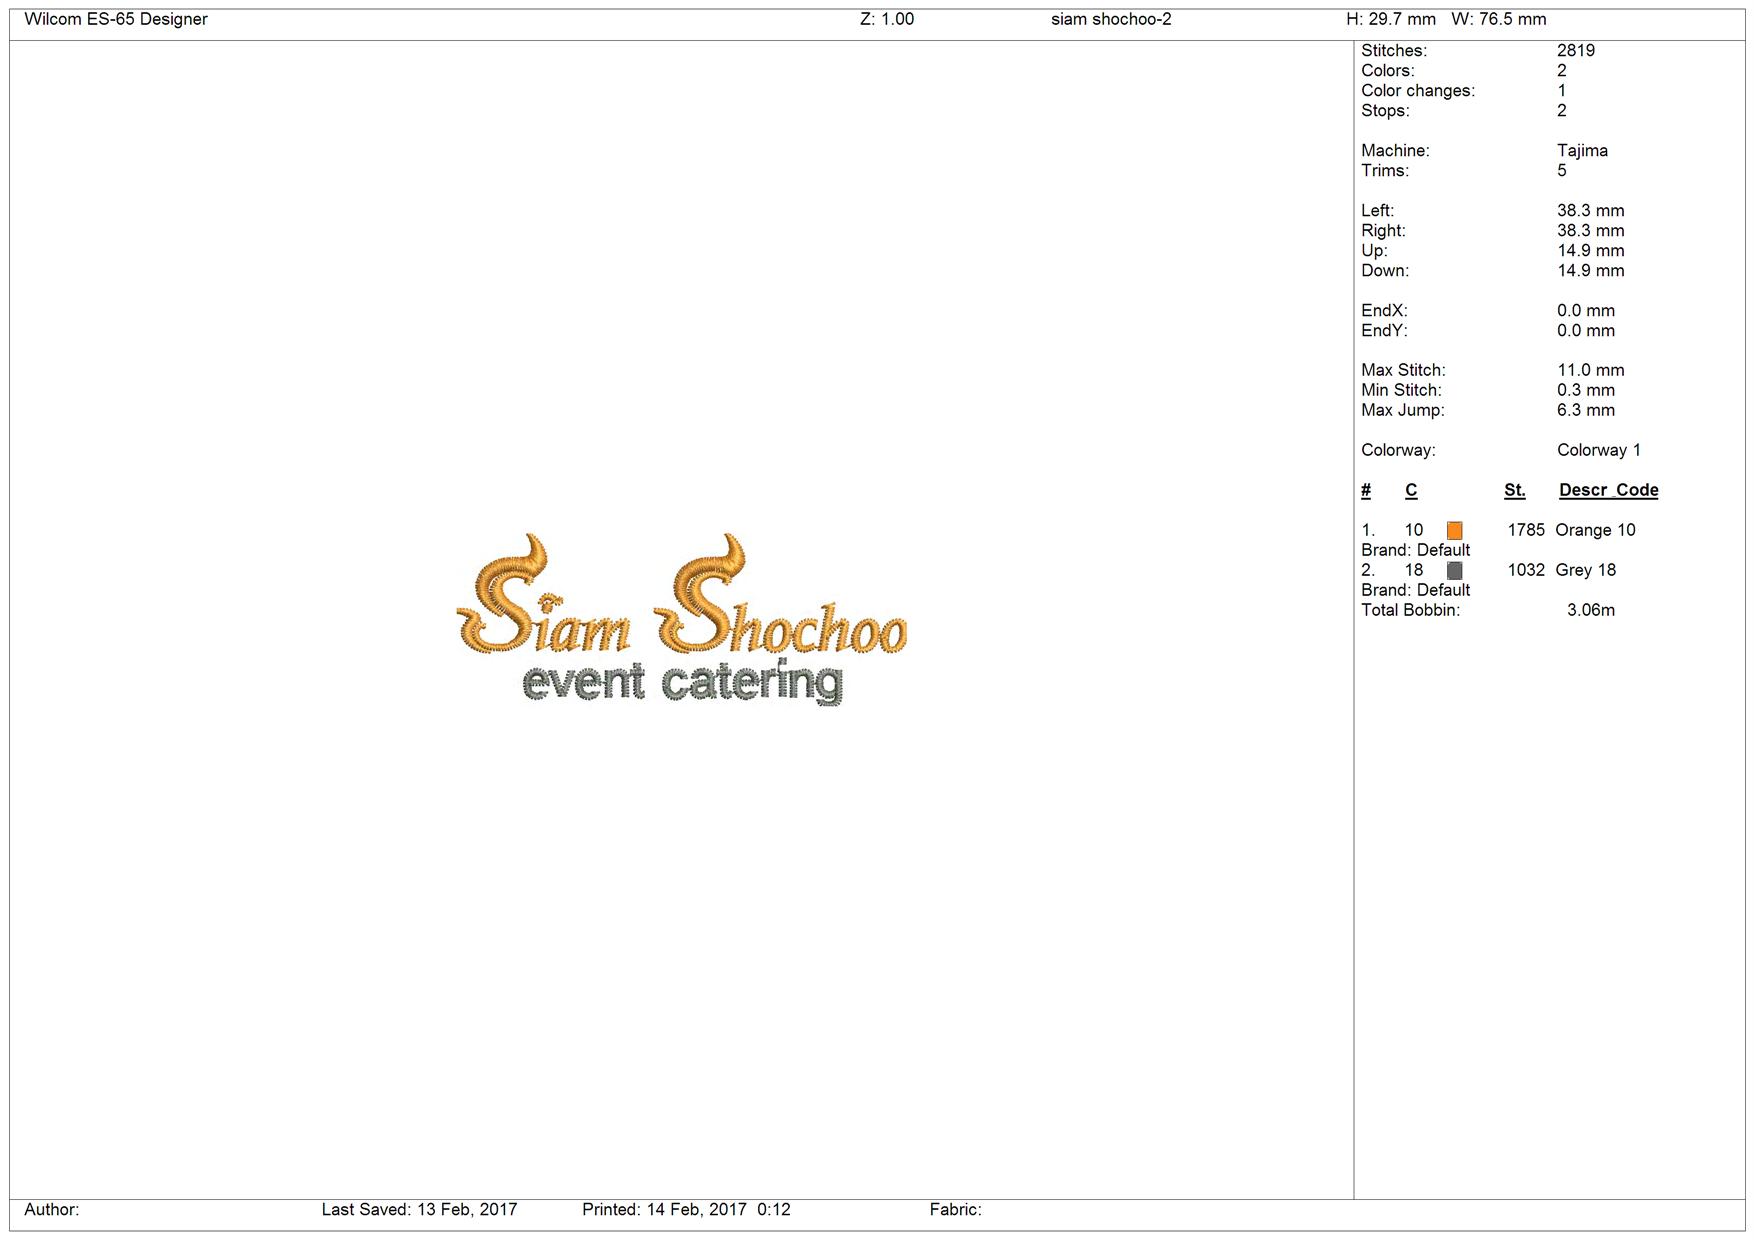Click the Min Stitch value '0.3 mm'
The width and height of the screenshot is (1754, 1240).
(x=1585, y=390)
